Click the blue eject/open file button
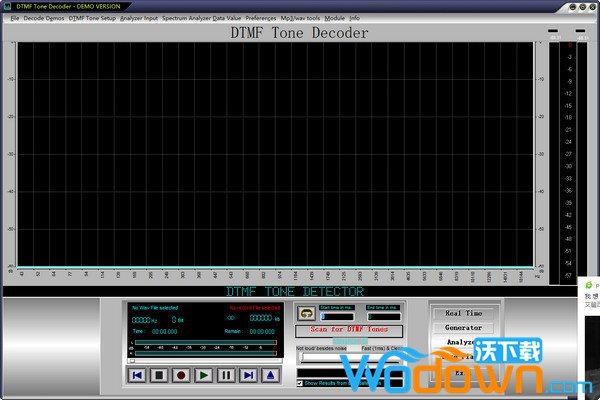Image resolution: width=600 pixels, height=400 pixels. coord(270,375)
